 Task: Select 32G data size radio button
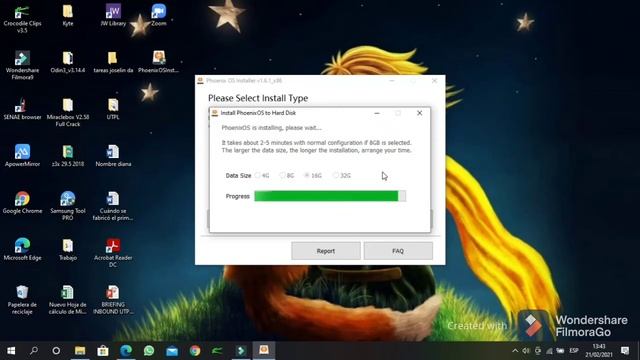336,176
